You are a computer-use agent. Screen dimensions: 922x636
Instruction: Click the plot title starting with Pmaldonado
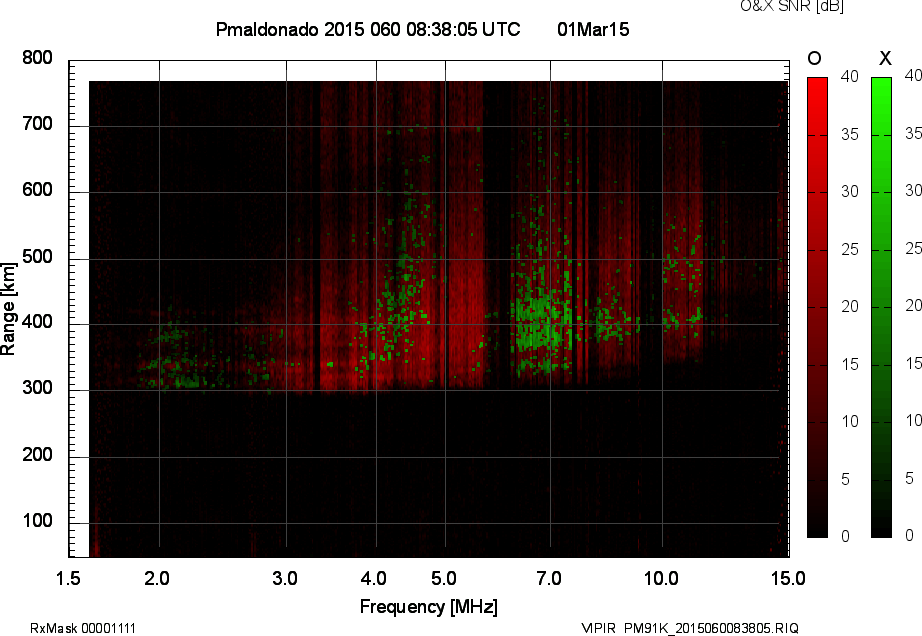[367, 30]
